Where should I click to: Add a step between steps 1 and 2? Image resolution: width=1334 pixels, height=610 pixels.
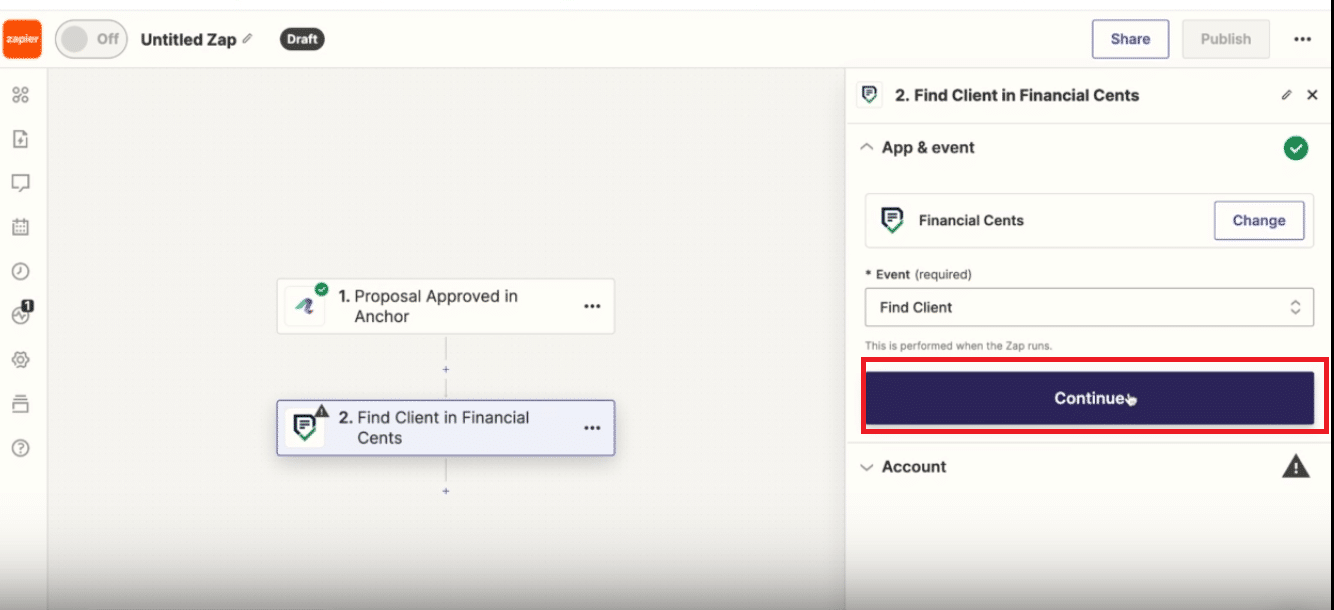[446, 369]
